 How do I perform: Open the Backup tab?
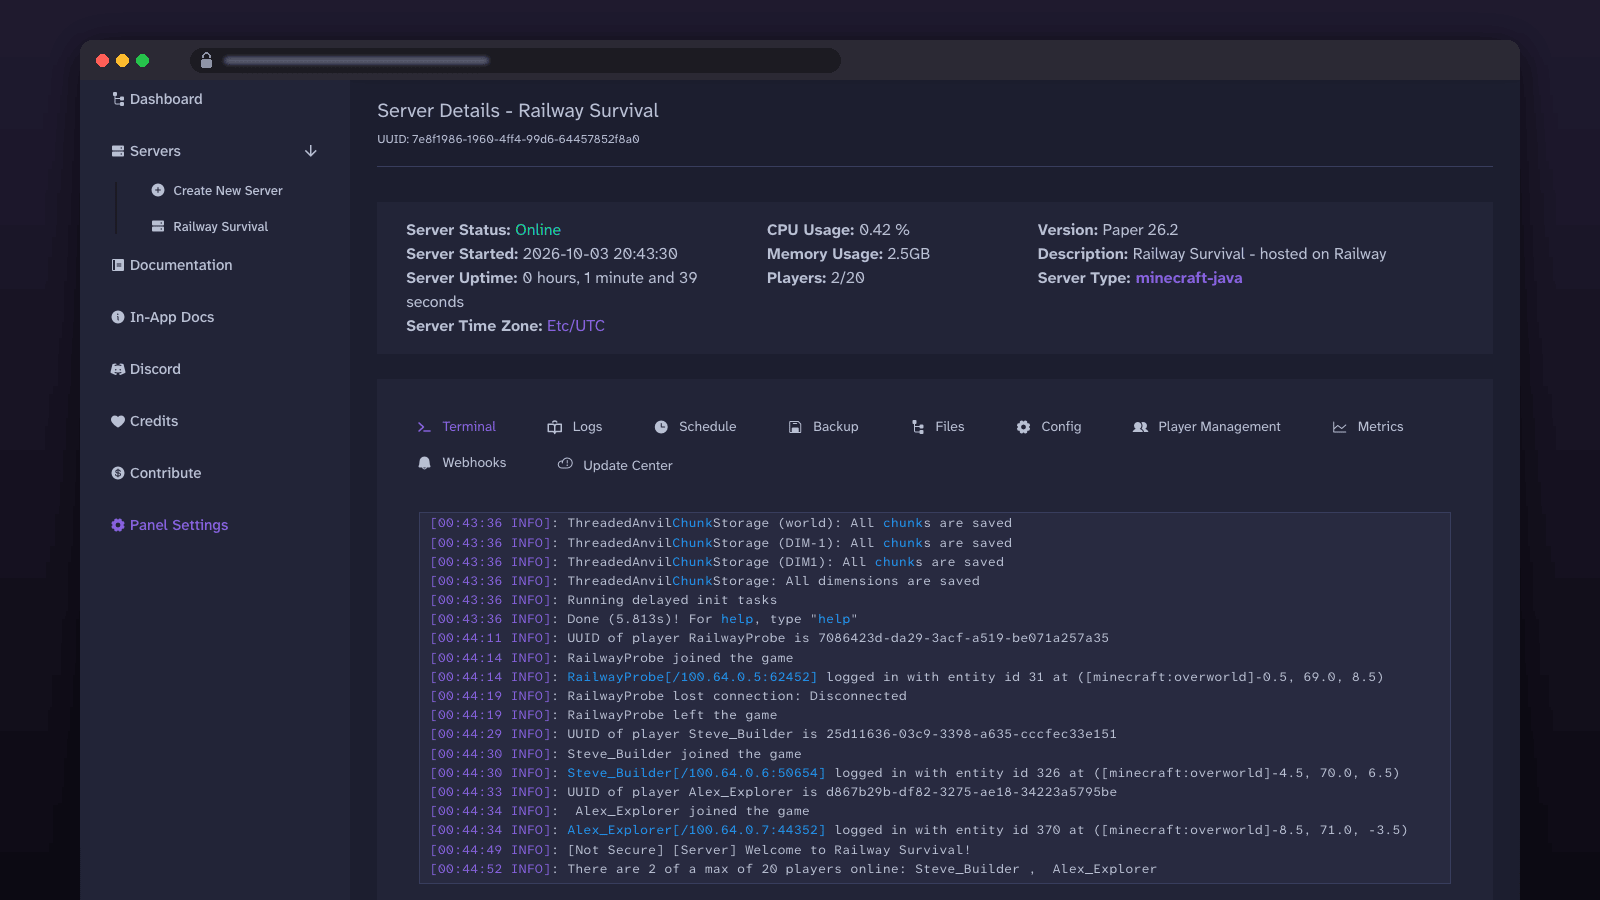tap(824, 427)
